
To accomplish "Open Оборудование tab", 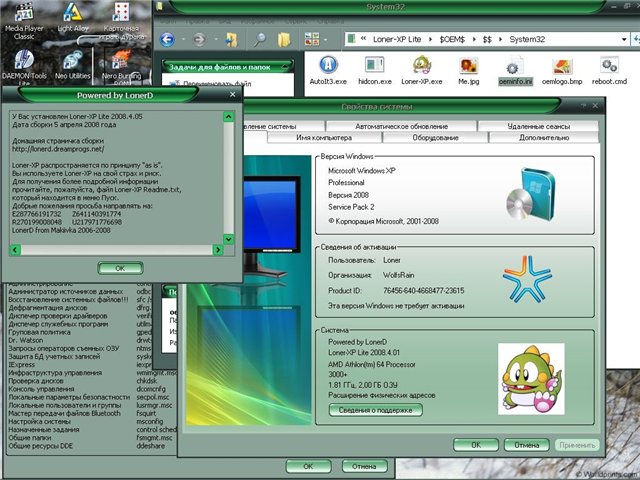I will click(436, 138).
